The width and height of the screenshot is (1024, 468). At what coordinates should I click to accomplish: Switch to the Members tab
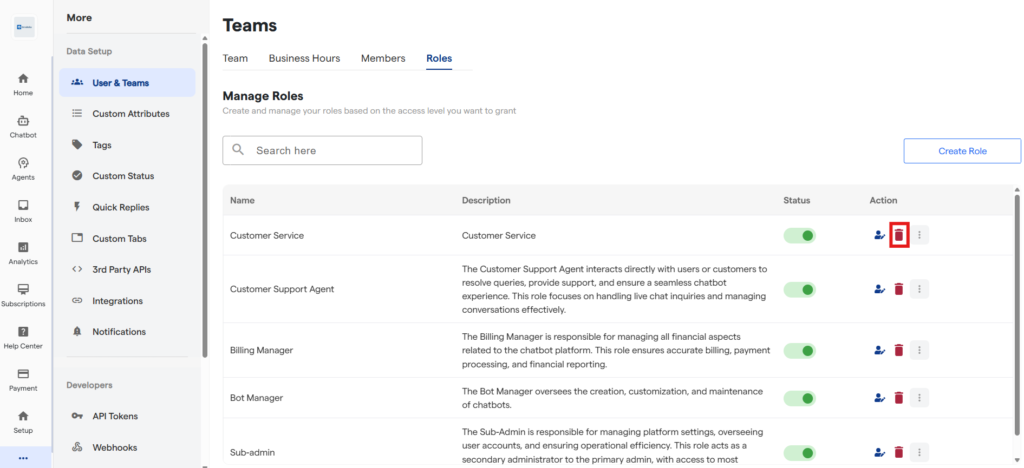pos(383,58)
